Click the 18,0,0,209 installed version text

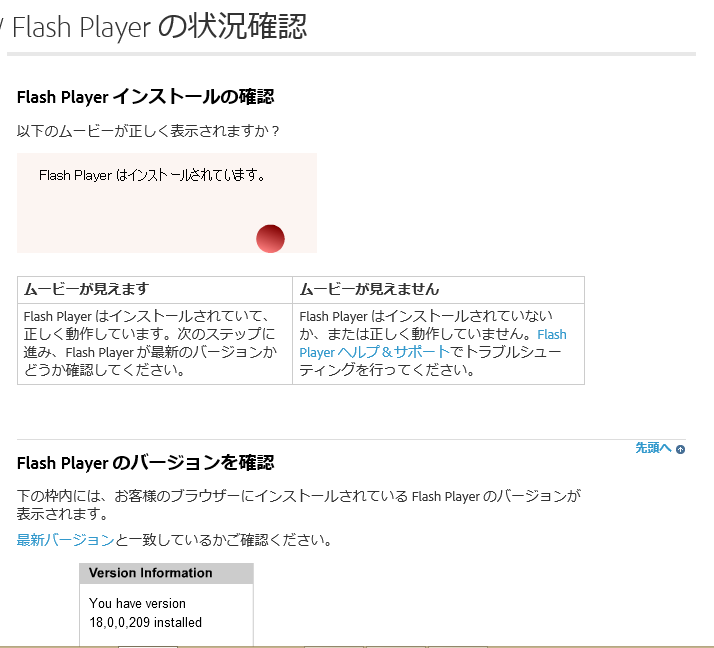(x=145, y=622)
